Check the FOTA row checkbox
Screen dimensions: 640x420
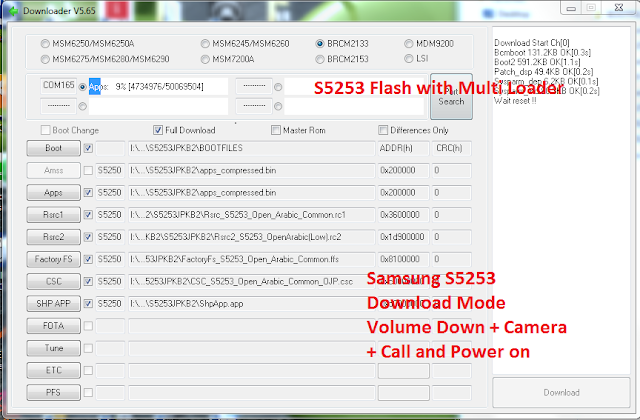point(88,326)
